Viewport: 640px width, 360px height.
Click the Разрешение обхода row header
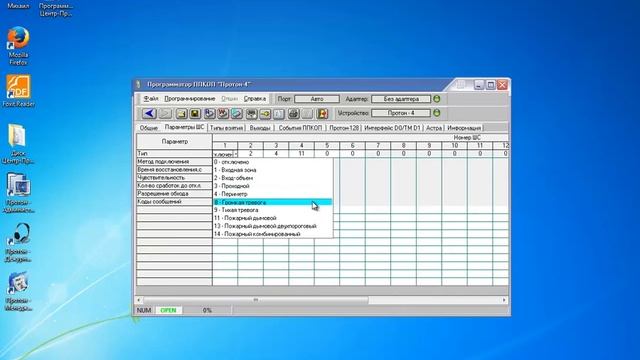[174, 193]
